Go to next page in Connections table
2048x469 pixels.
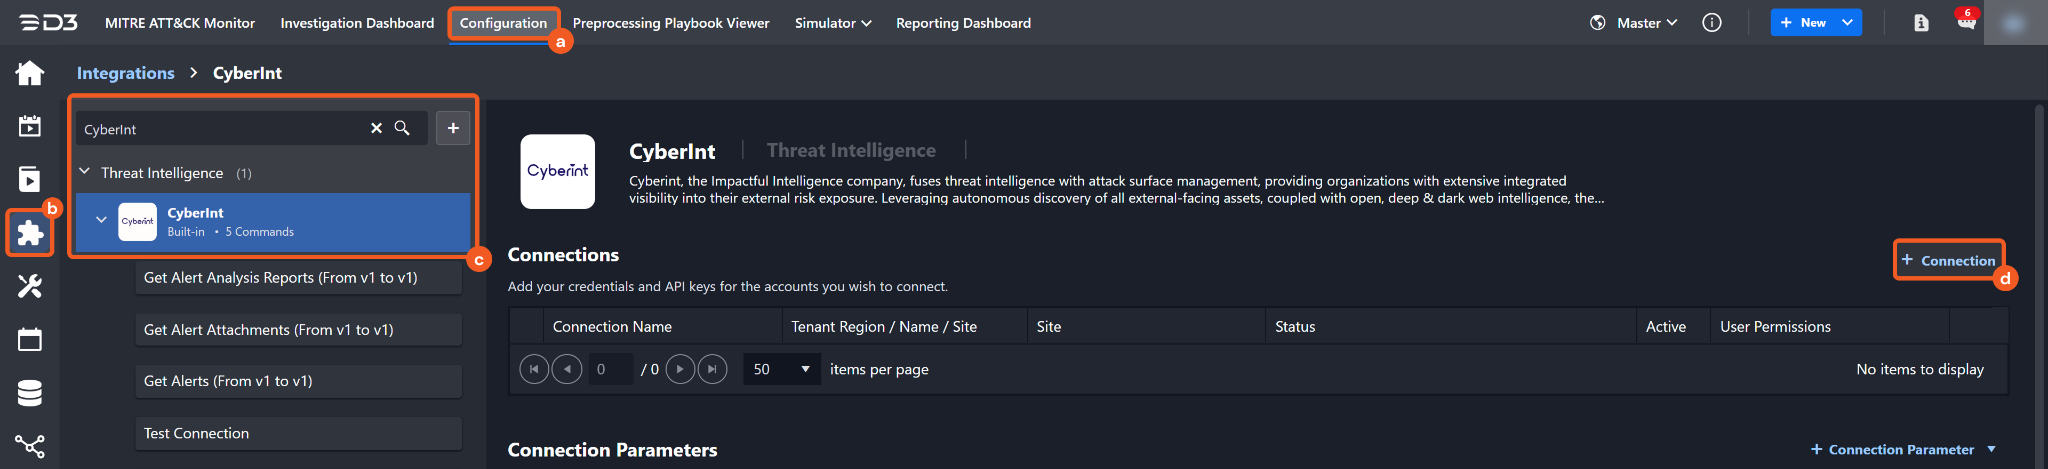680,369
